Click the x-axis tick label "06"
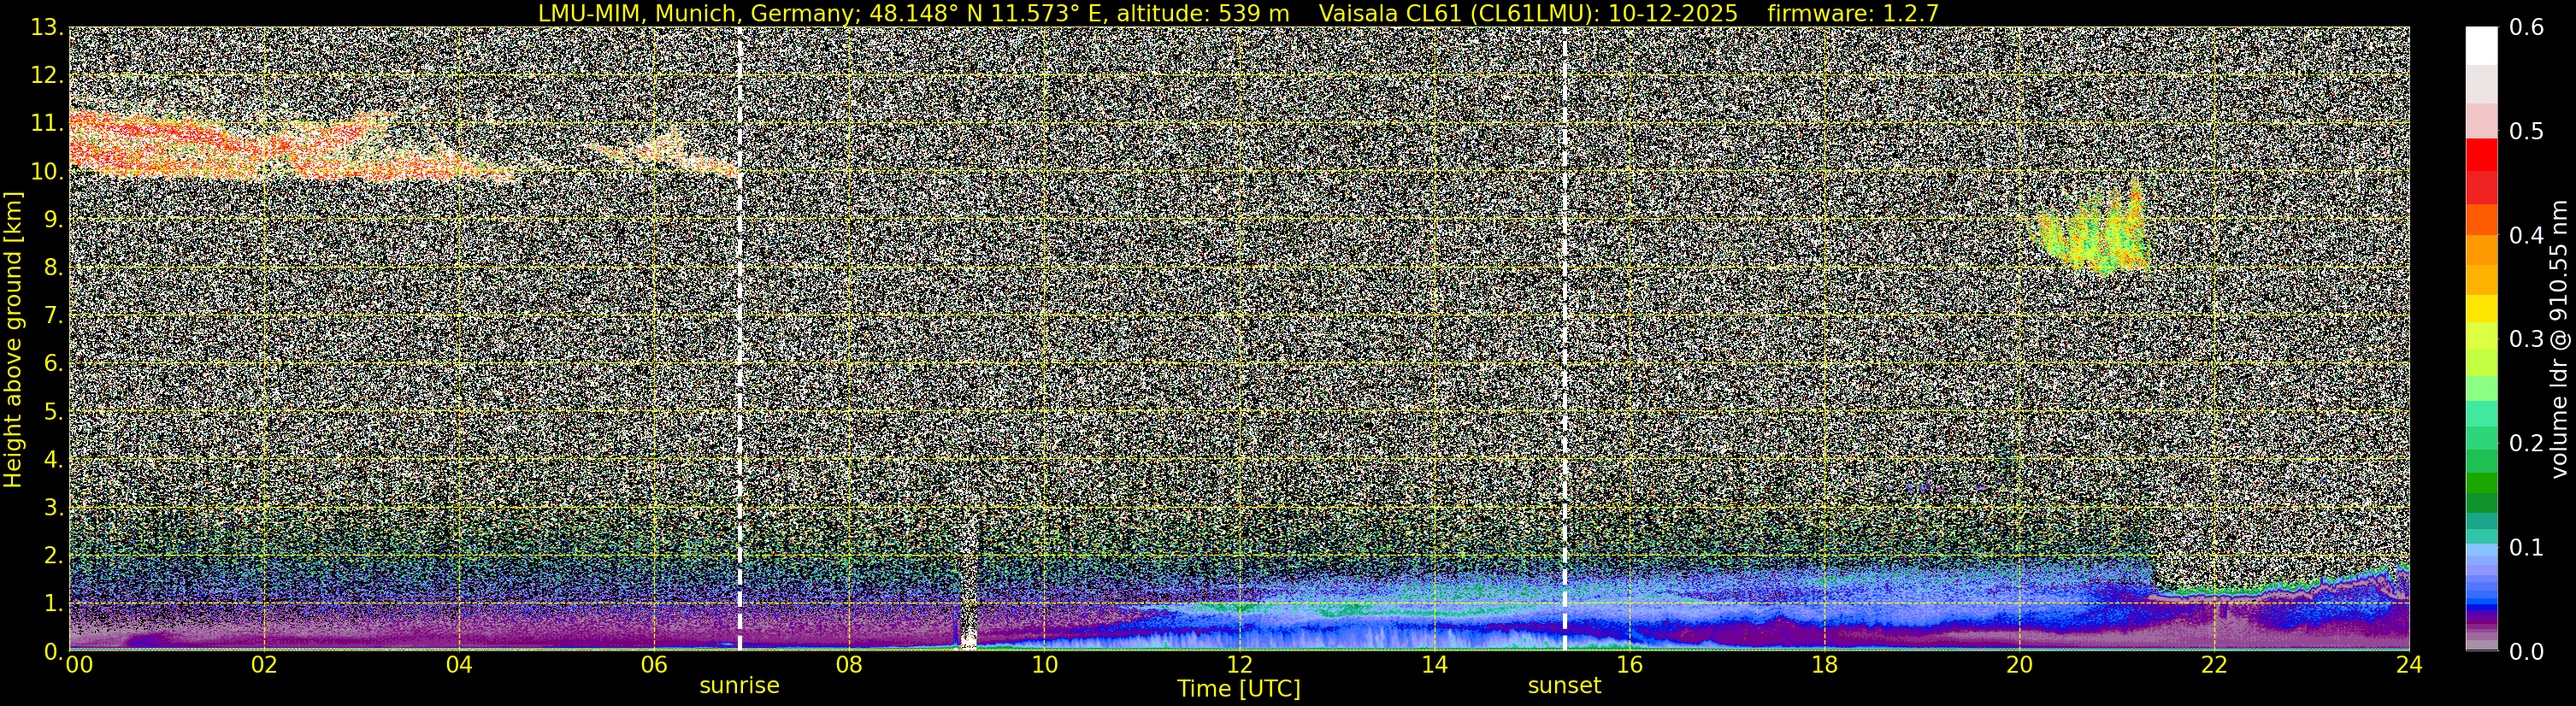 [x=654, y=665]
